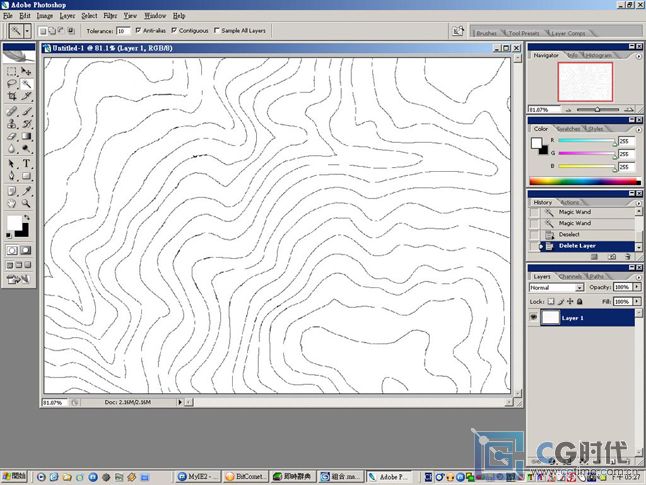Click the red R color slider
The height and width of the screenshot is (485, 646).
click(x=586, y=141)
